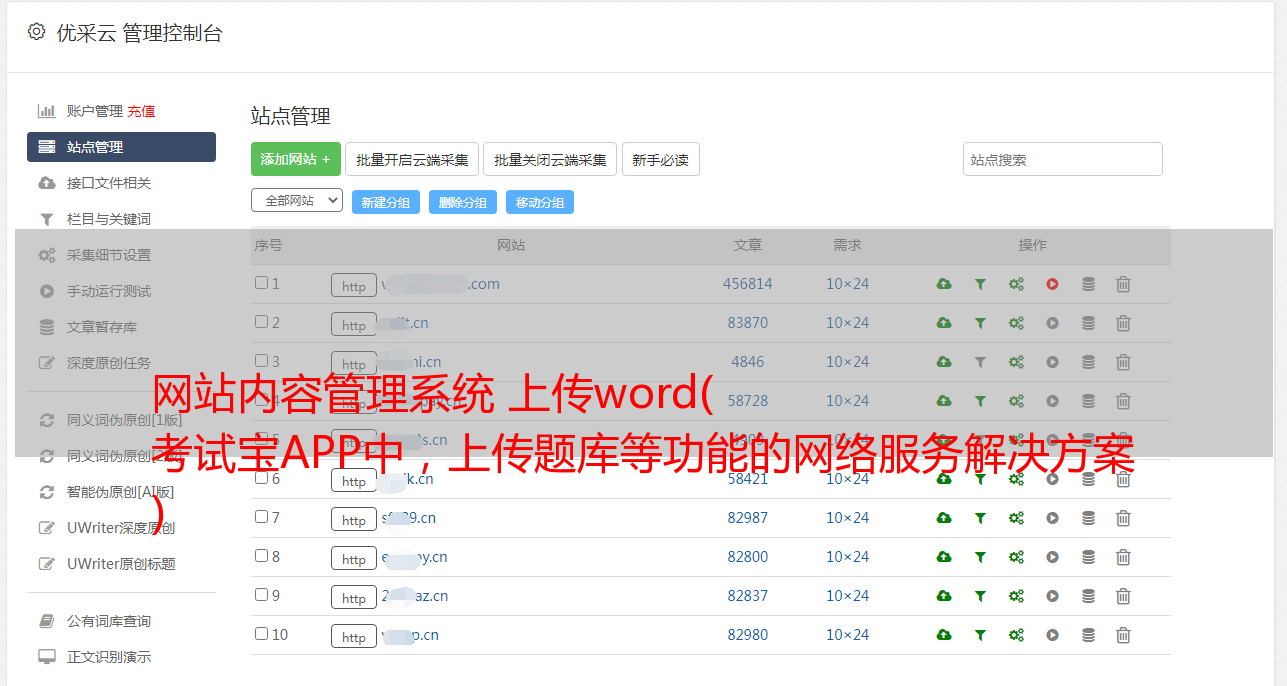1287x686 pixels.
Task: Delete row 10 site using trash icon
Action: [1123, 635]
